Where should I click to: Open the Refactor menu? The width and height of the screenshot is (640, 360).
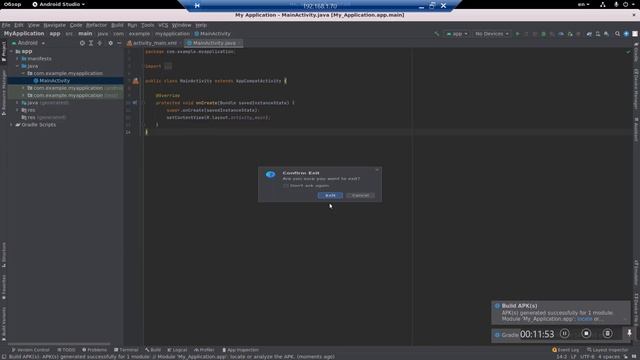pyautogui.click(x=96, y=25)
